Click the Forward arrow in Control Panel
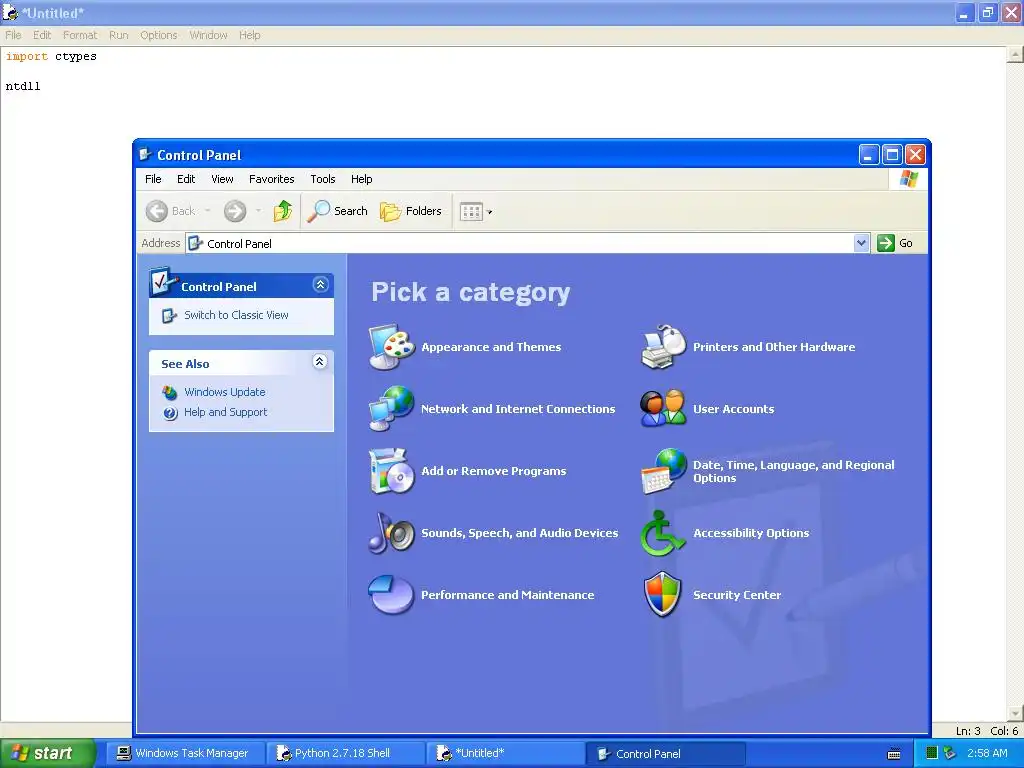This screenshot has height=768, width=1024. 235,211
